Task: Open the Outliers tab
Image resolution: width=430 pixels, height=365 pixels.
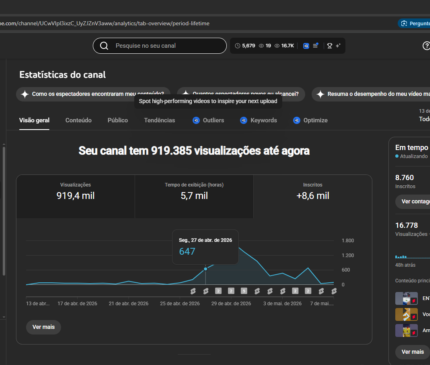Action: [x=208, y=120]
